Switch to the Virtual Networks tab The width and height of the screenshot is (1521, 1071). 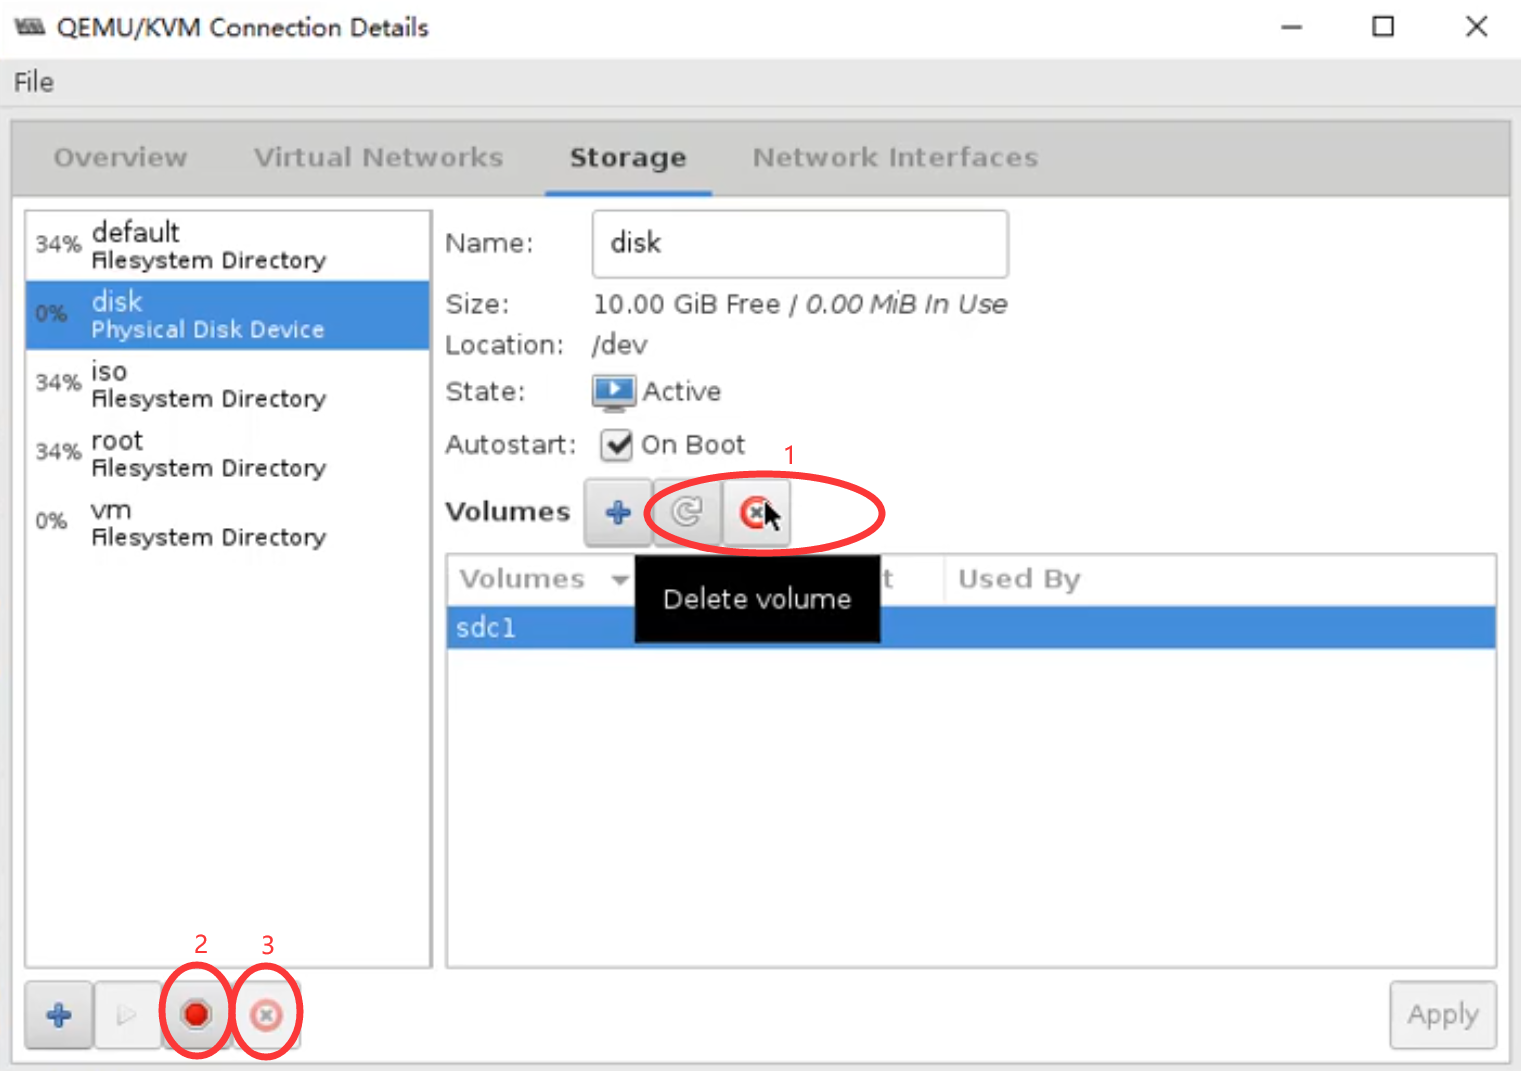click(x=378, y=158)
